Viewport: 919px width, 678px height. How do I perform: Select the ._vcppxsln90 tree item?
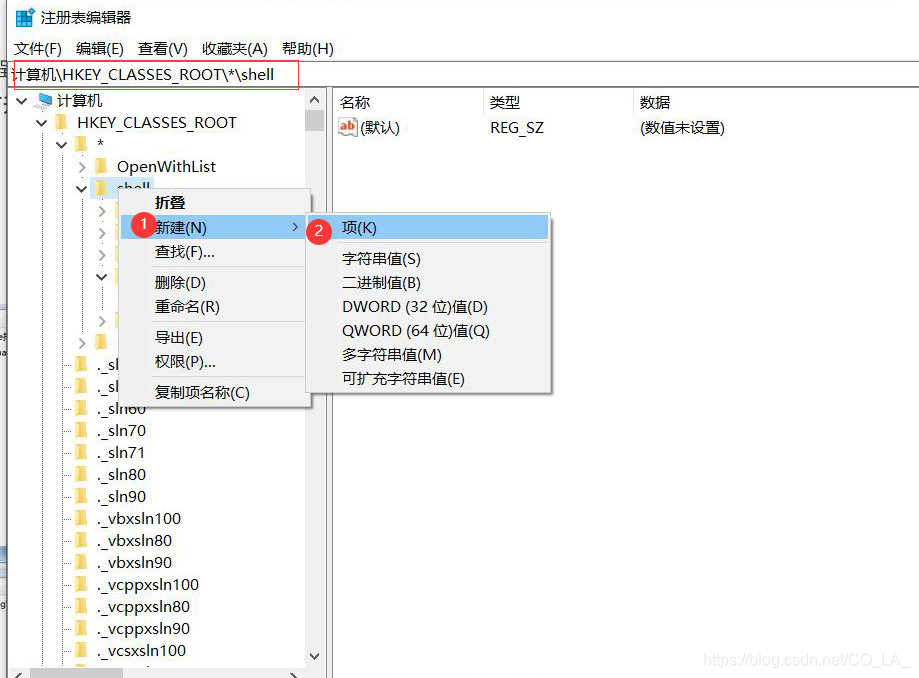144,629
